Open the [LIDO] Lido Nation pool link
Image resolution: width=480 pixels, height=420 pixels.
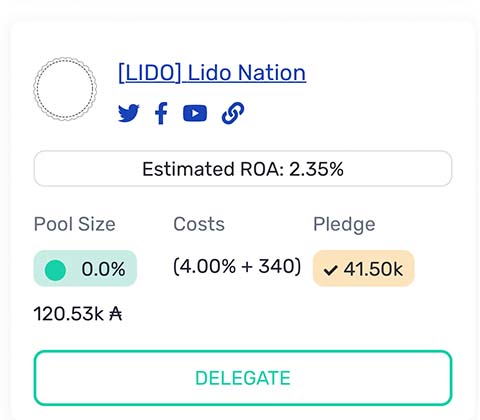(x=212, y=73)
